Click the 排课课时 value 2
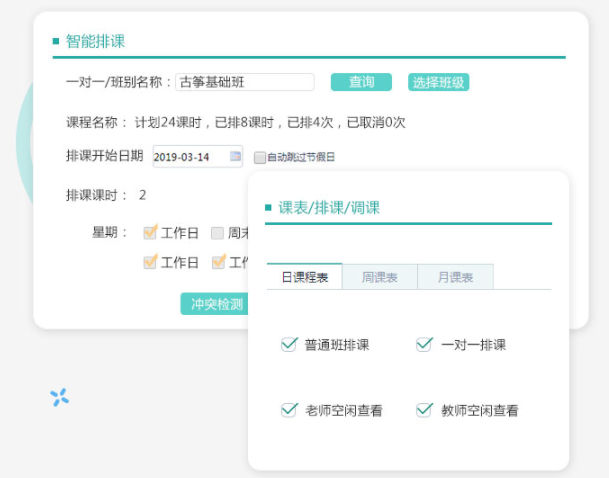Image resolution: width=609 pixels, height=478 pixels. (143, 195)
